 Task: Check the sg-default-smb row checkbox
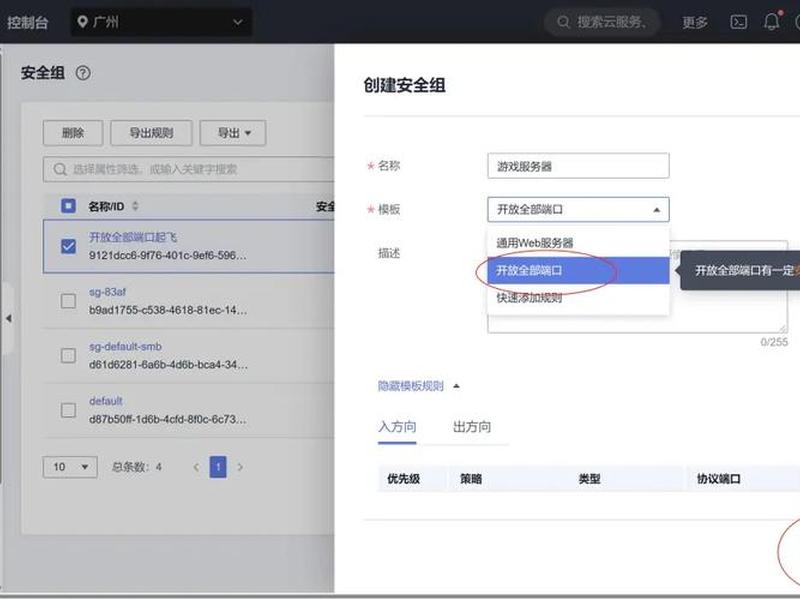(x=68, y=356)
